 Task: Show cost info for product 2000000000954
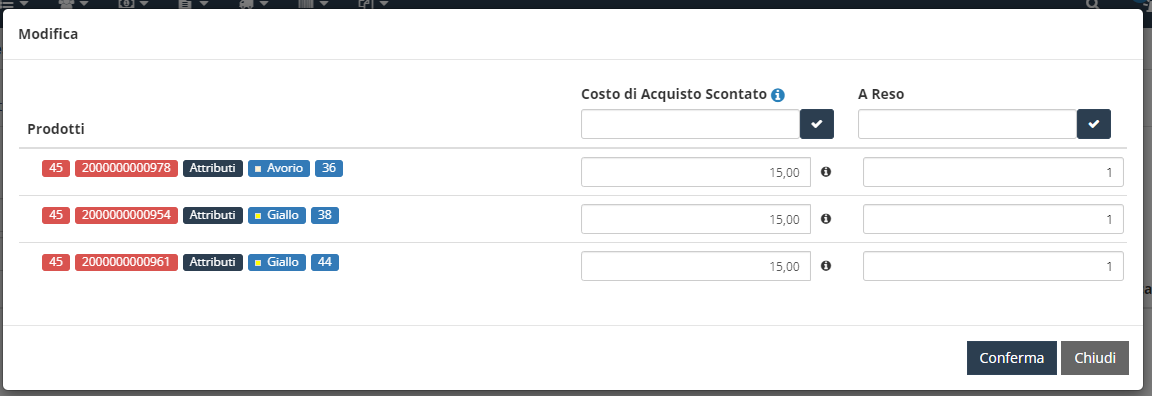tap(826, 219)
